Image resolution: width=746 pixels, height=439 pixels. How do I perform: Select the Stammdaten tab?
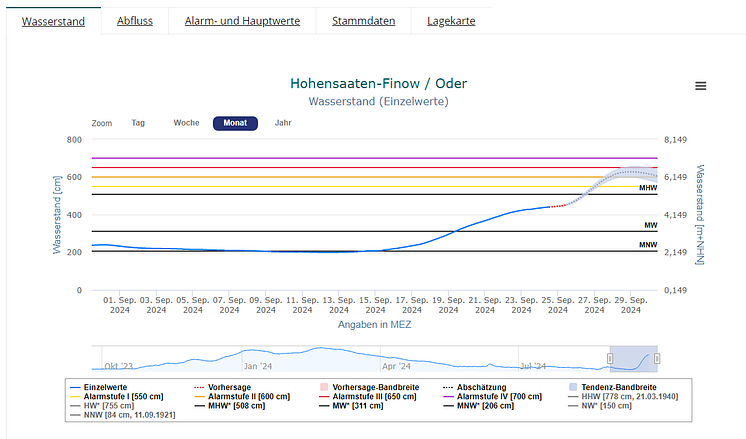[363, 21]
